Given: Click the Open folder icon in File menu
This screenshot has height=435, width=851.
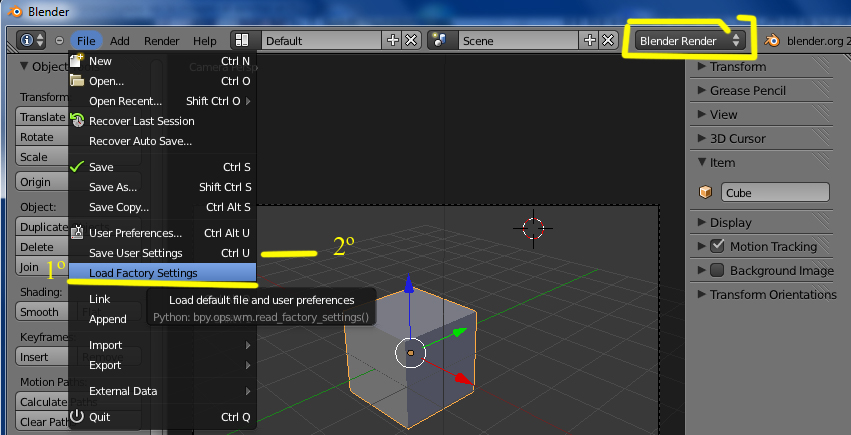Looking at the screenshot, I should tap(77, 81).
